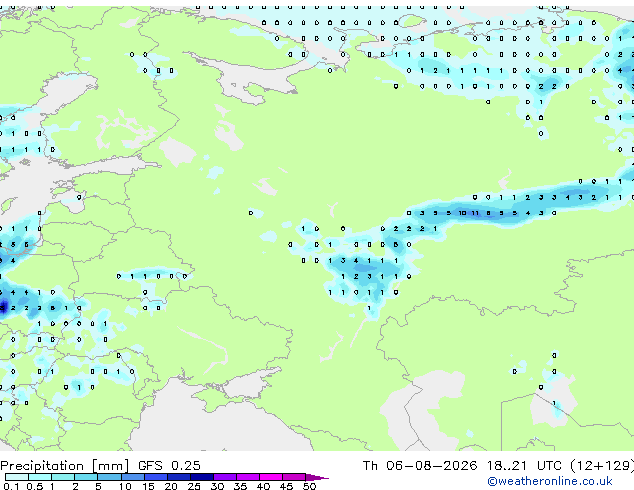Image resolution: width=634 pixels, height=490 pixels.
Task: Pick the magenta swatch between 40 and 45
Action: [x=271, y=477]
